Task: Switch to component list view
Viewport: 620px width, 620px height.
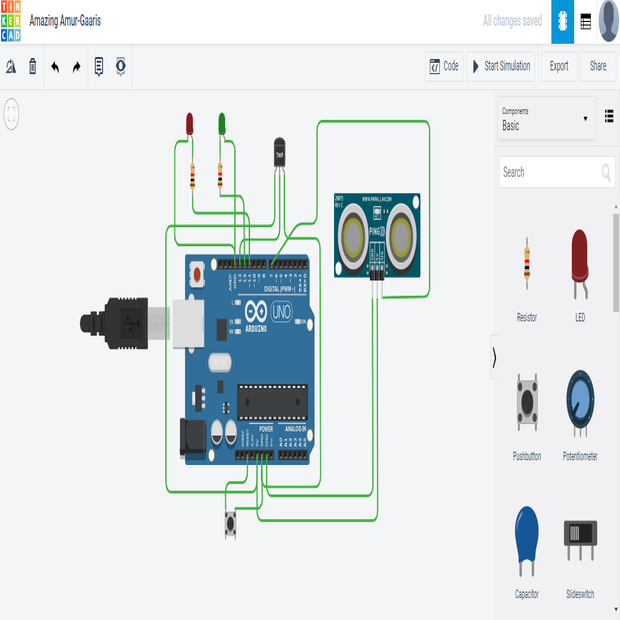Action: [586, 21]
